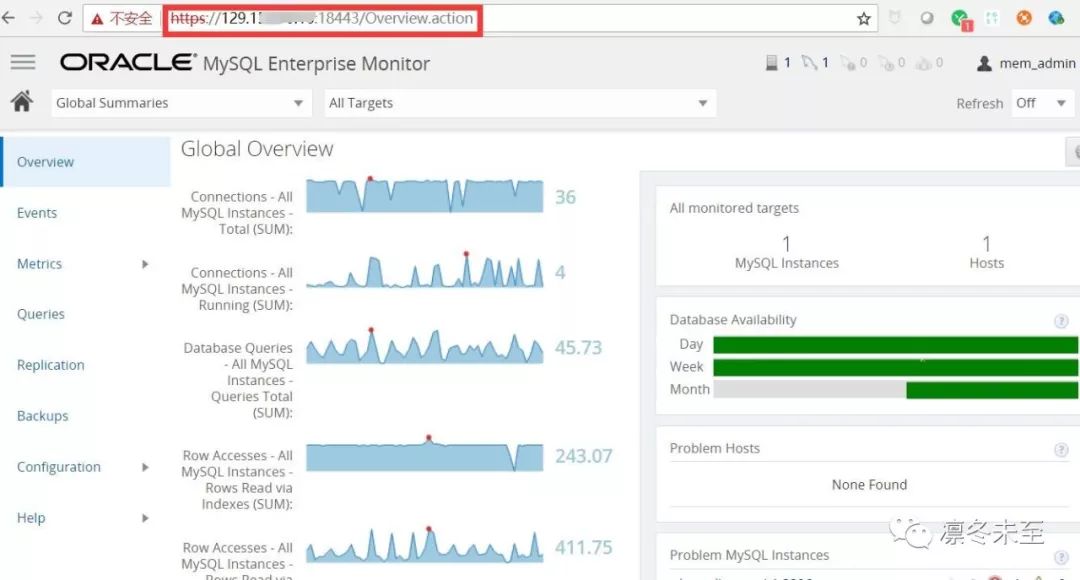
Task: Show help for Problem Hosts
Action: 1061,450
